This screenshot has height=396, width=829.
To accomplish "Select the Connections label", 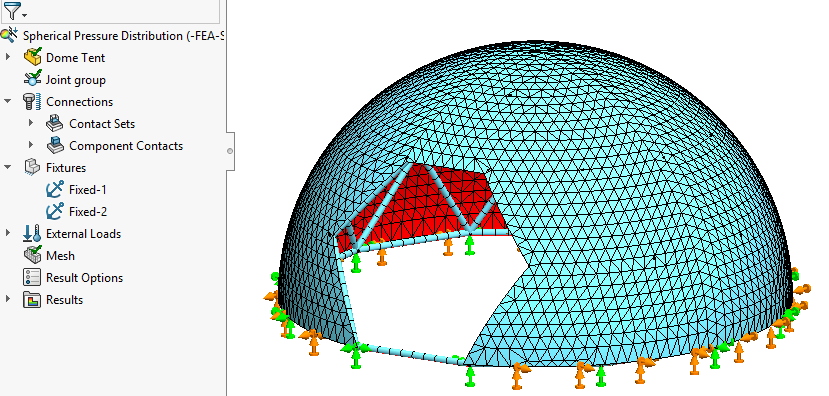I will [x=79, y=102].
